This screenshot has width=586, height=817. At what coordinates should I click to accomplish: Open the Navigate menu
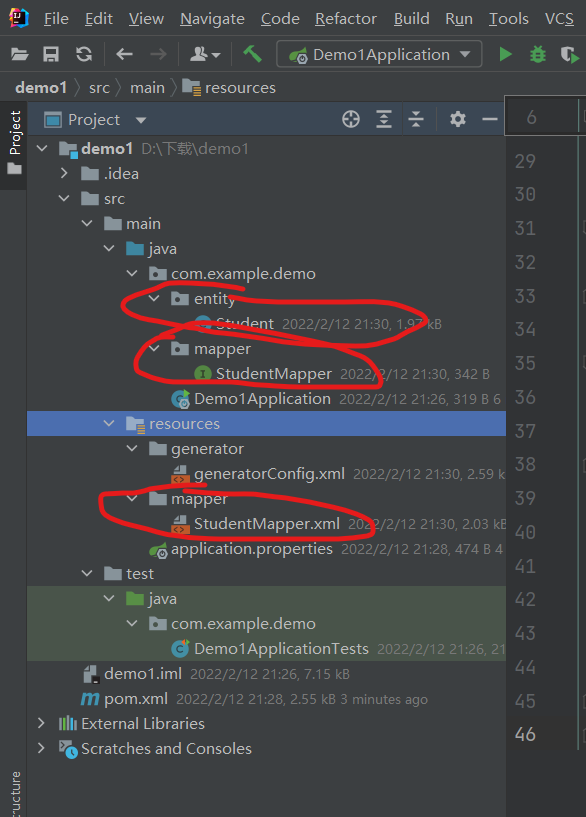point(213,19)
